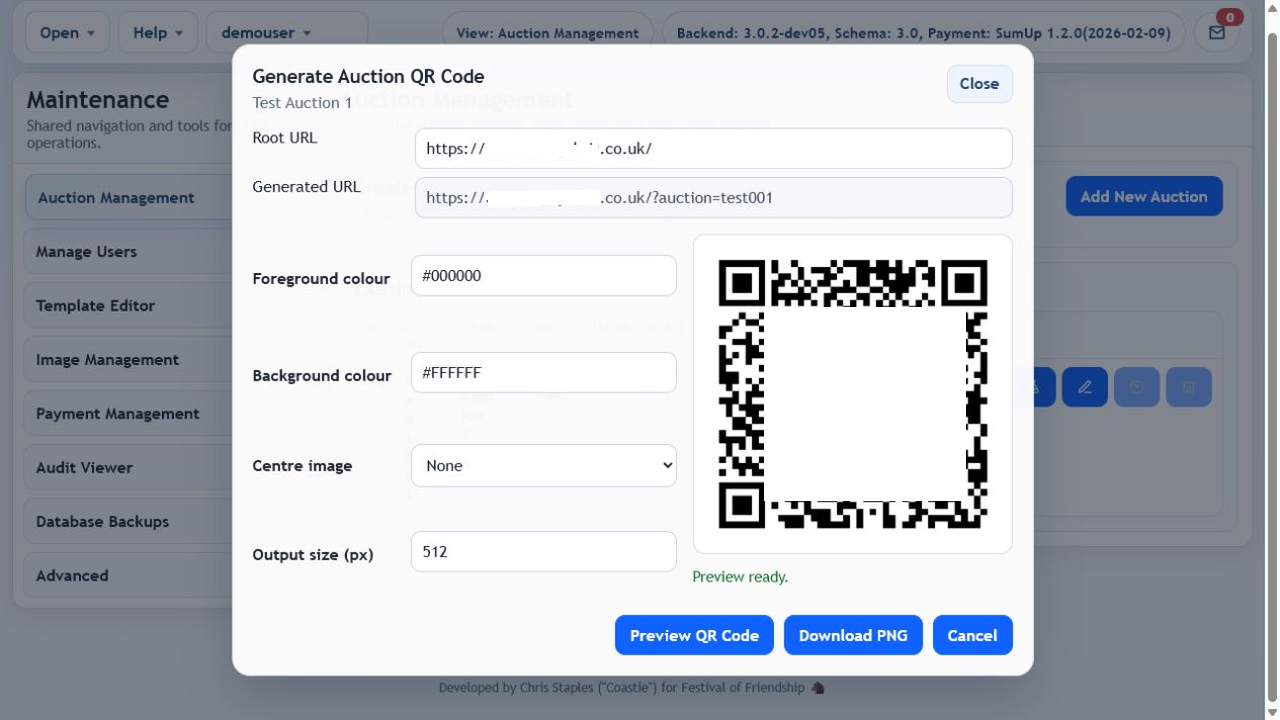
Task: Open Manage Users section
Action: (130, 252)
